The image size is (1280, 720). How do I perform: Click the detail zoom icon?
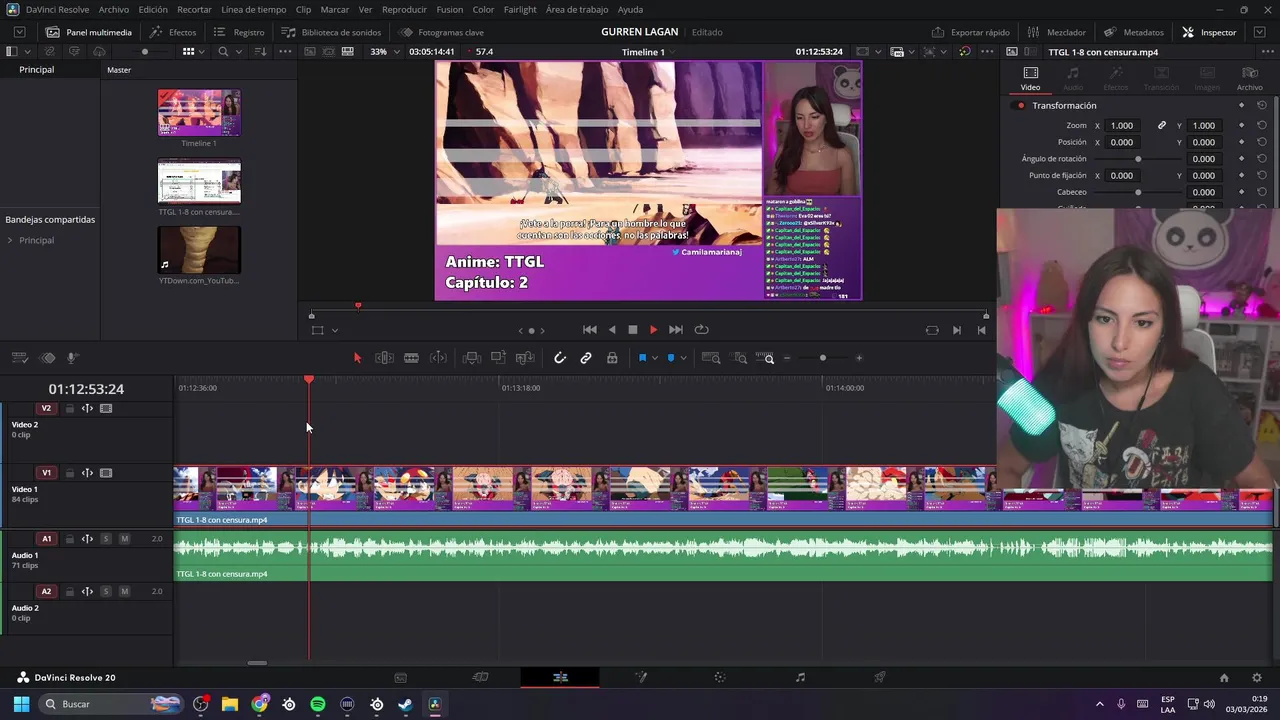pyautogui.click(x=740, y=358)
